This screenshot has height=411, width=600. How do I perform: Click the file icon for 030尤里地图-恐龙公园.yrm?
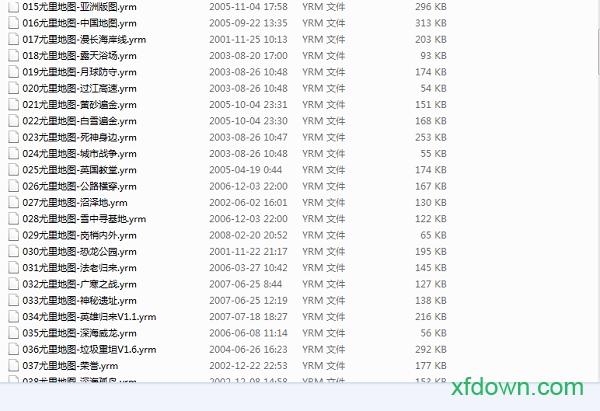pyautogui.click(x=13, y=251)
